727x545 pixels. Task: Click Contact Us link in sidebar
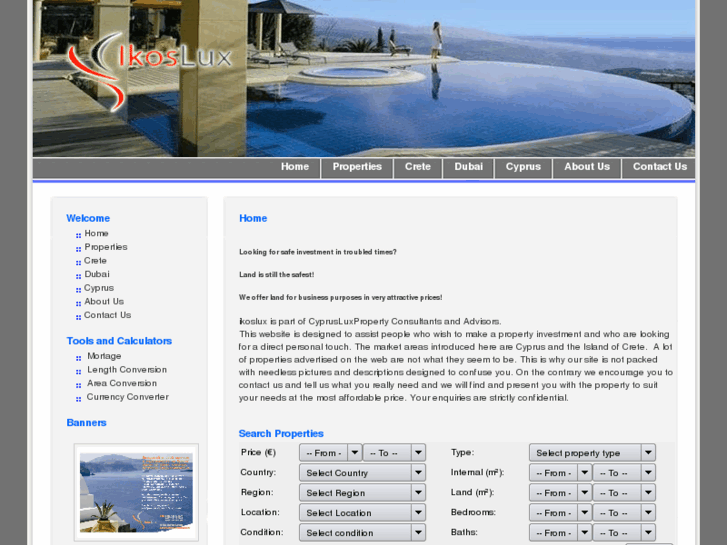coord(108,315)
